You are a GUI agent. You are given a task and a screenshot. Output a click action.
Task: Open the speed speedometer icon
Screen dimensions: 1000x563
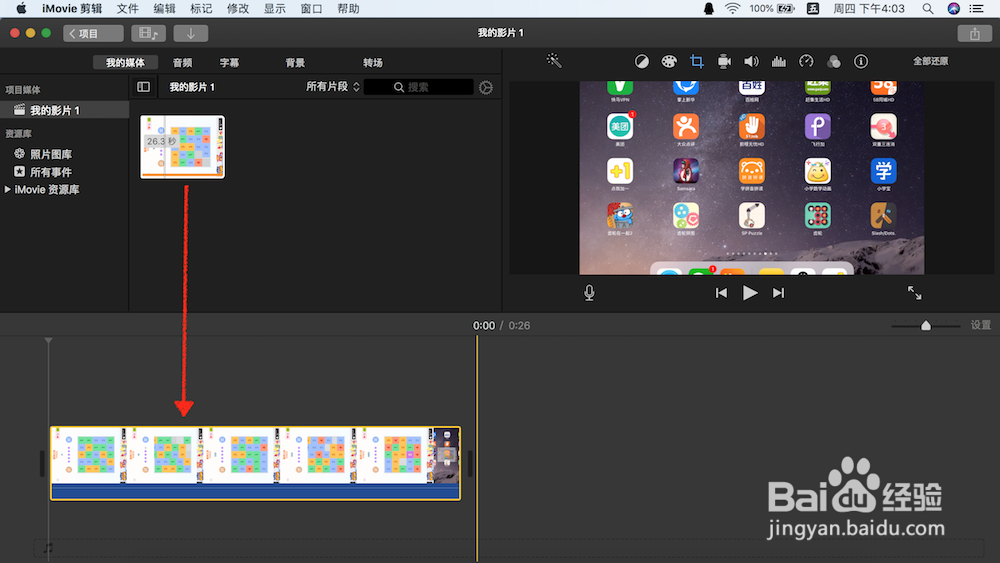click(x=806, y=61)
